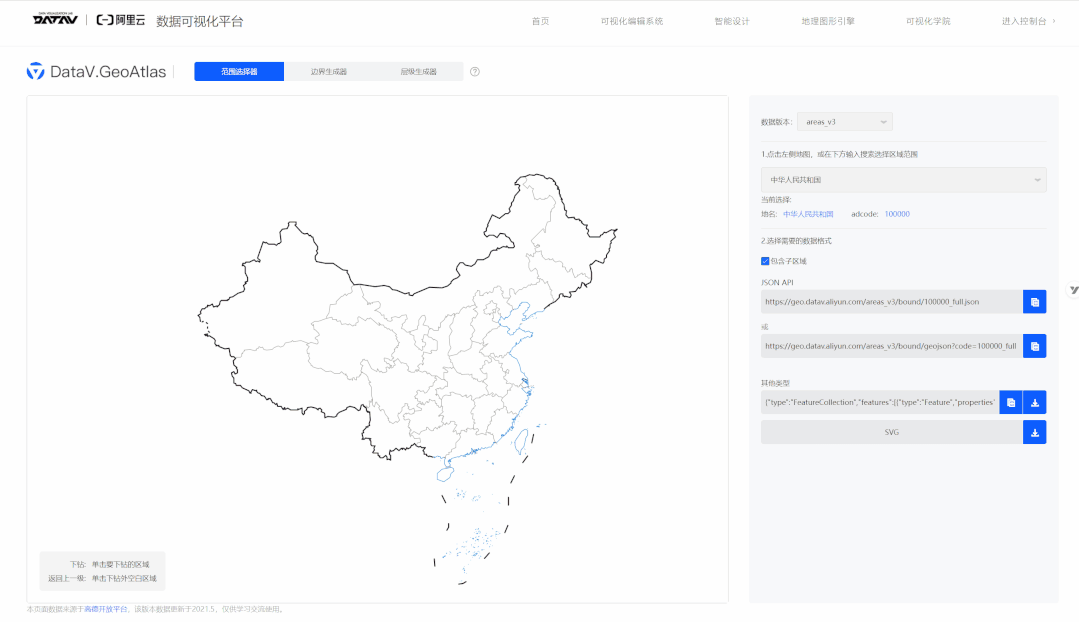Expand the region search combo box chevron
The image size is (1079, 622).
click(1035, 180)
